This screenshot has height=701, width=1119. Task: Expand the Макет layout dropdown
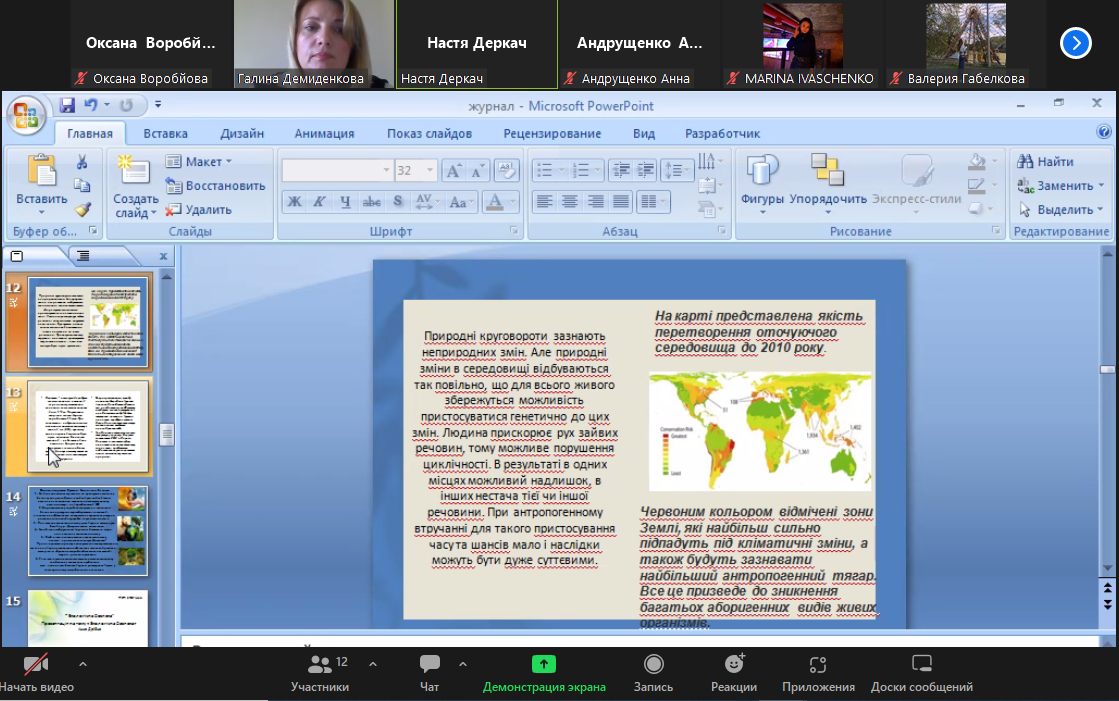point(200,161)
